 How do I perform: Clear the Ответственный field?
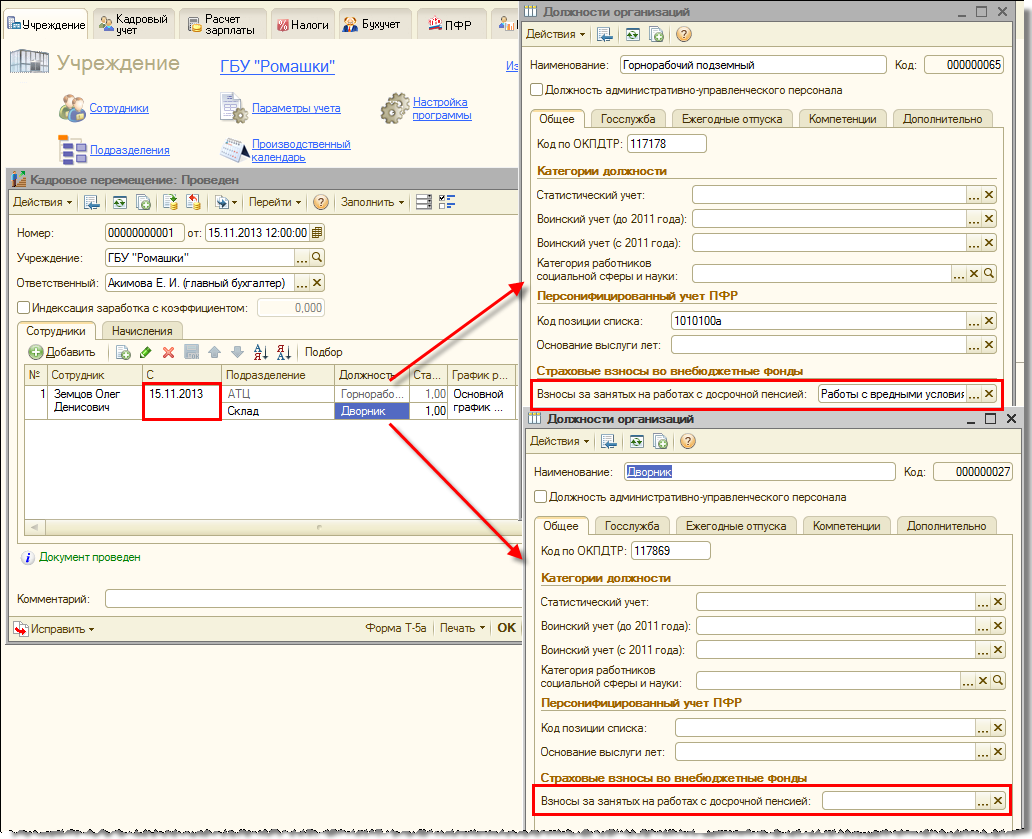coord(317,283)
